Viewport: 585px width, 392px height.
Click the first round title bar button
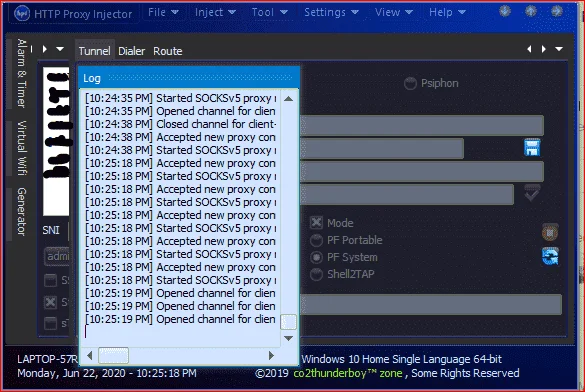[505, 11]
